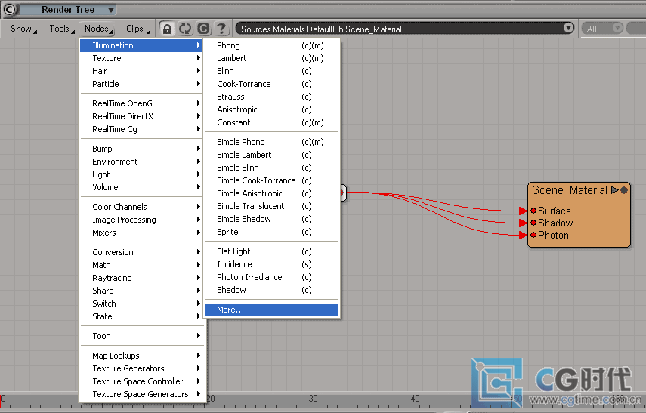Choose the Lambert shader
Viewport: 646px width, 413px height.
pyautogui.click(x=272, y=58)
